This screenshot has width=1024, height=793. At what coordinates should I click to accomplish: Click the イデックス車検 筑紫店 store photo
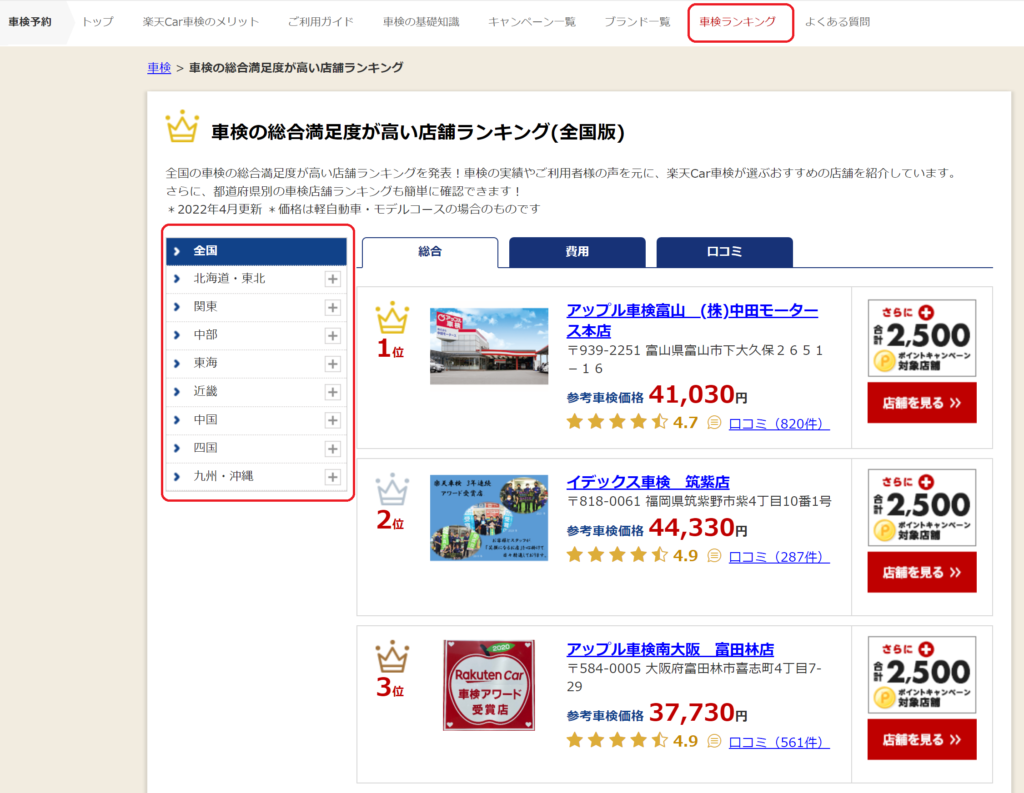click(489, 517)
